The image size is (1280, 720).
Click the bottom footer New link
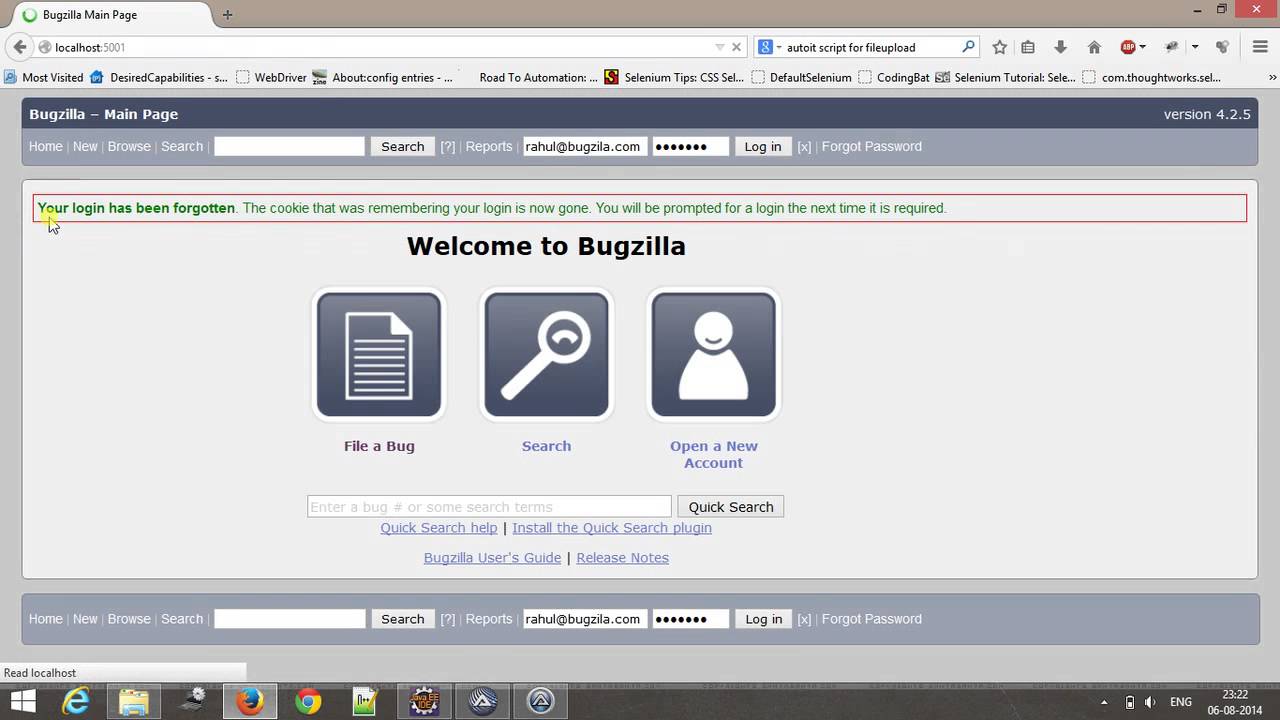(x=85, y=619)
